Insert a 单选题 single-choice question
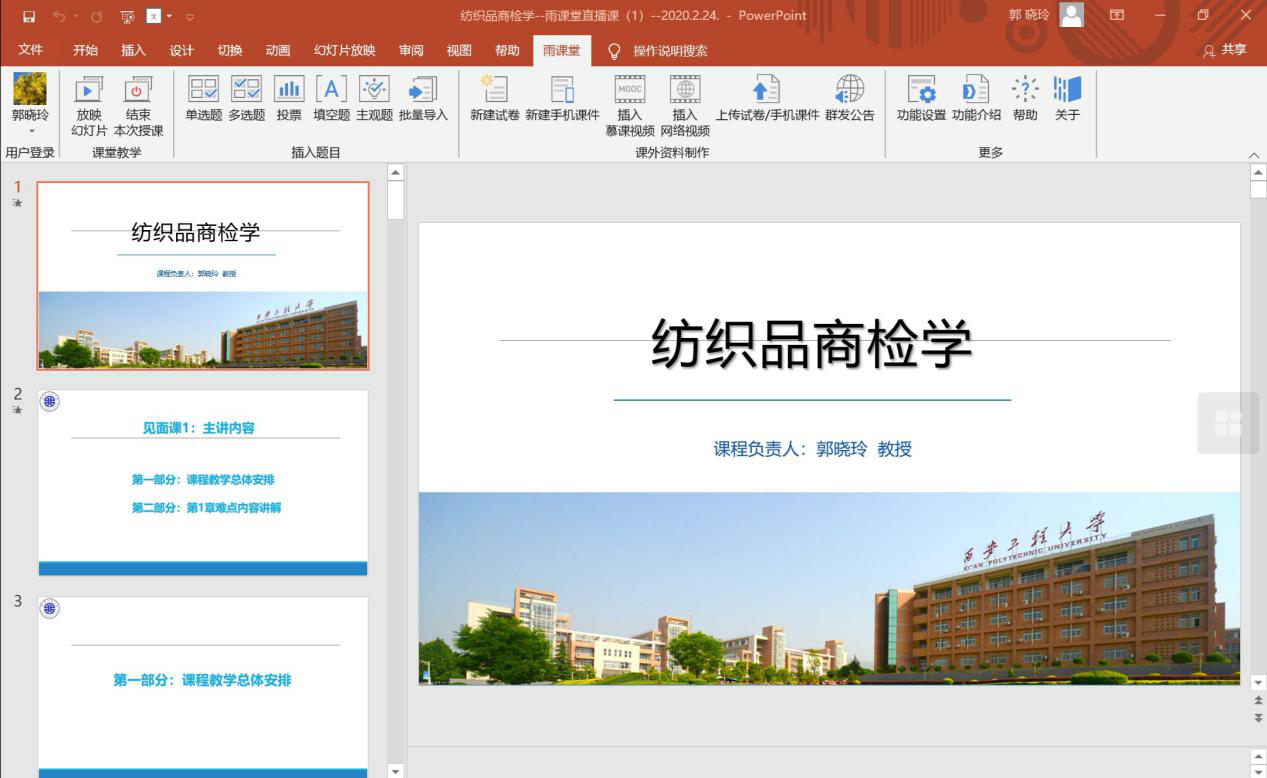Image resolution: width=1267 pixels, height=778 pixels. coord(203,91)
